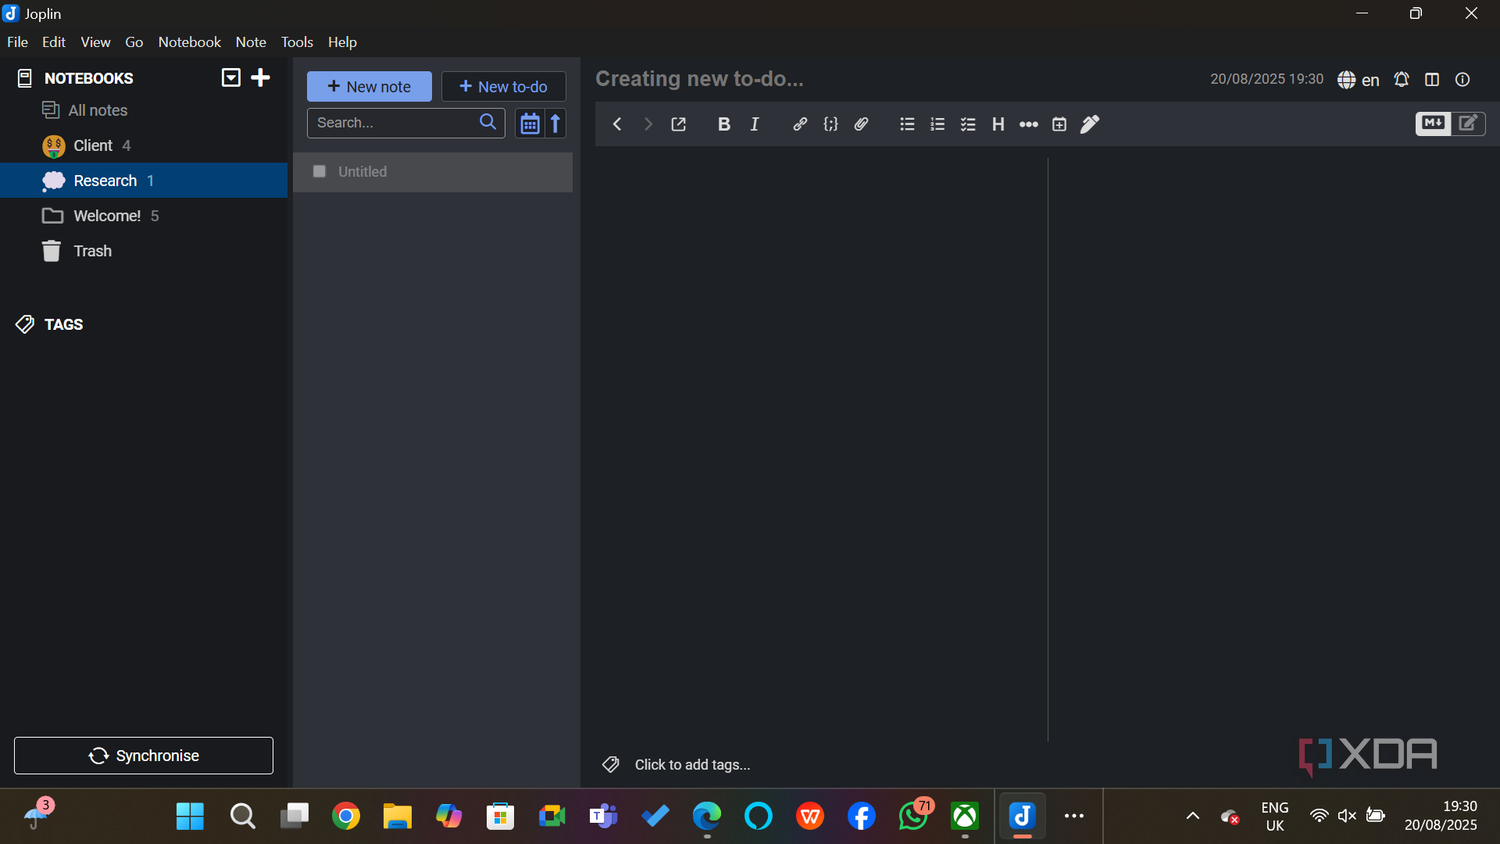Collapse all notebooks in the sidebar
The width and height of the screenshot is (1500, 844).
tap(231, 77)
